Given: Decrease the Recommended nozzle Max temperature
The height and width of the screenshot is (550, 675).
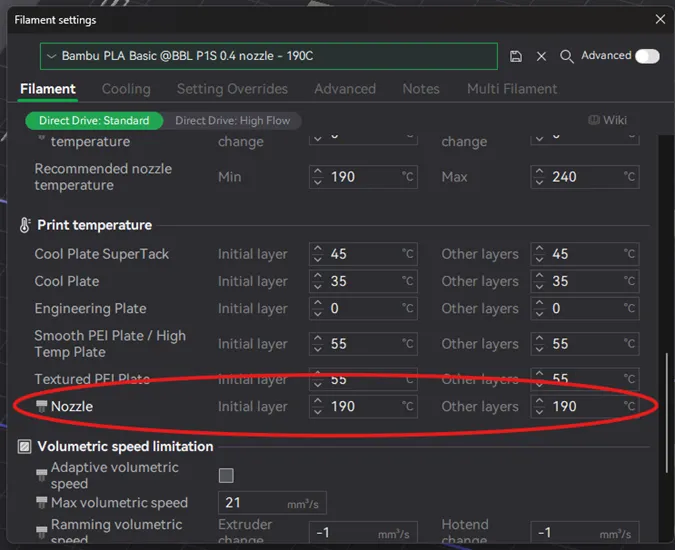Looking at the screenshot, I should (539, 182).
